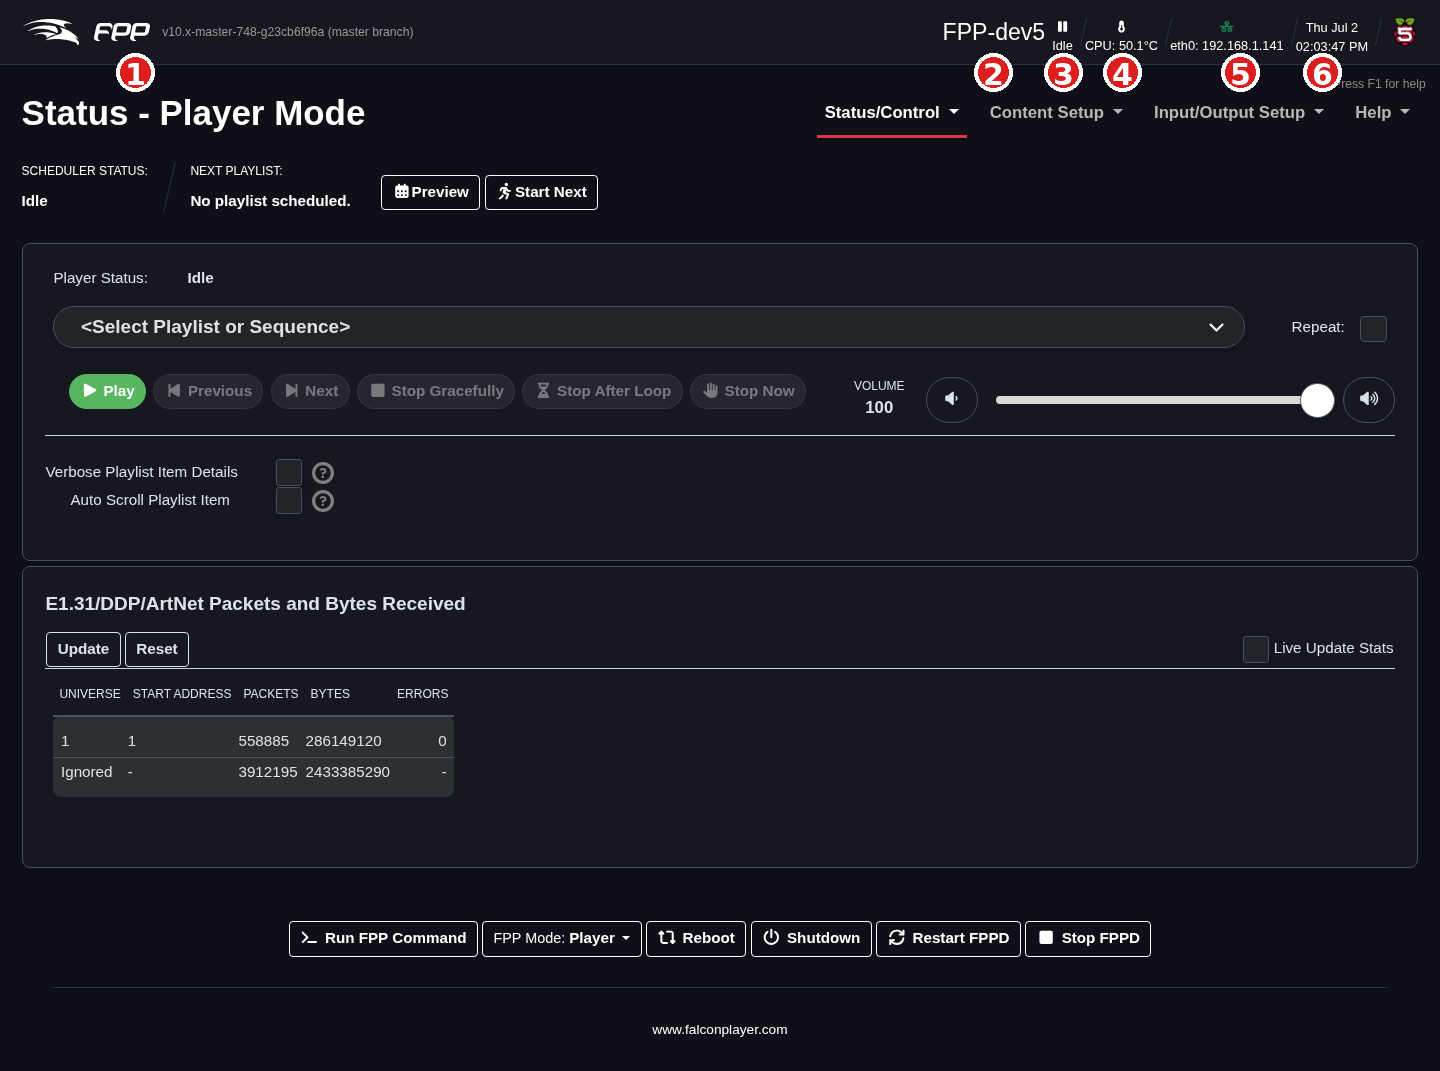1440x1071 pixels.
Task: Click the Ignored row label
Action: pos(87,772)
